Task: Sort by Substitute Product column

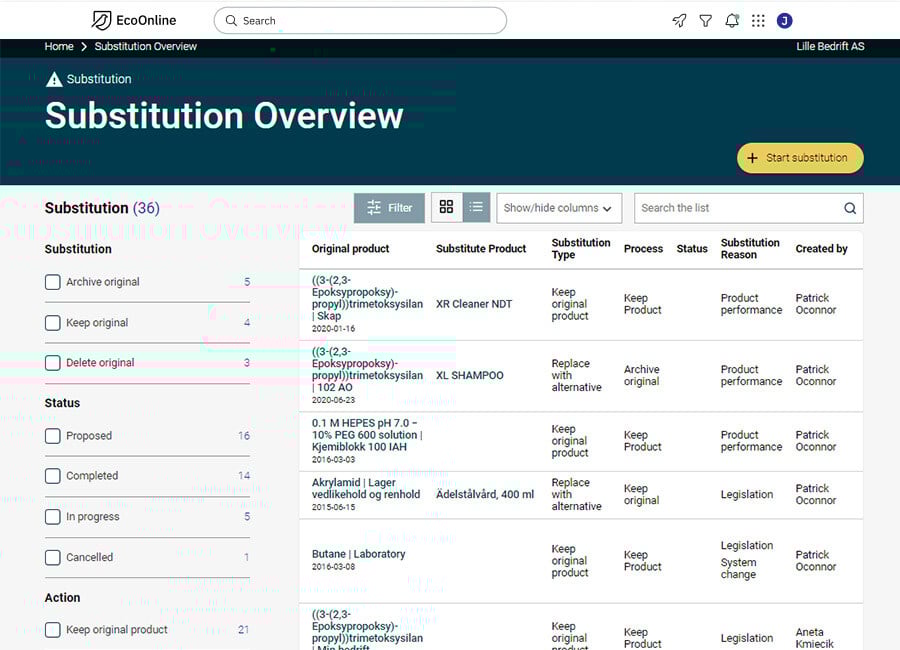Action: [x=481, y=249]
